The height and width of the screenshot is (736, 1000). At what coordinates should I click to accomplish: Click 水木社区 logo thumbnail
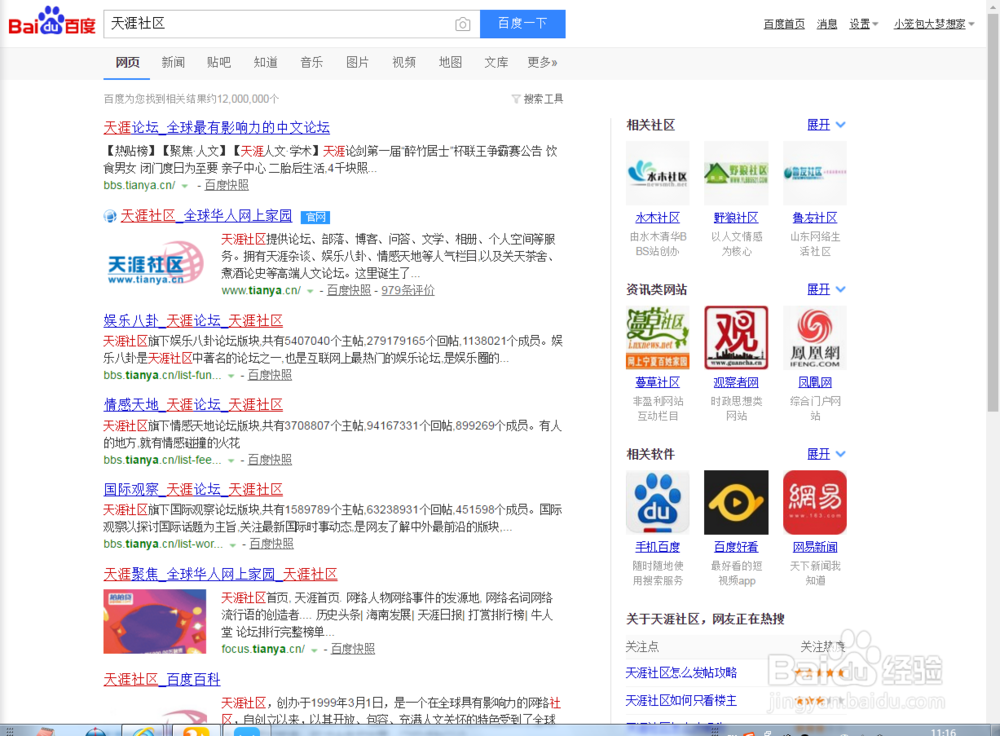click(658, 173)
